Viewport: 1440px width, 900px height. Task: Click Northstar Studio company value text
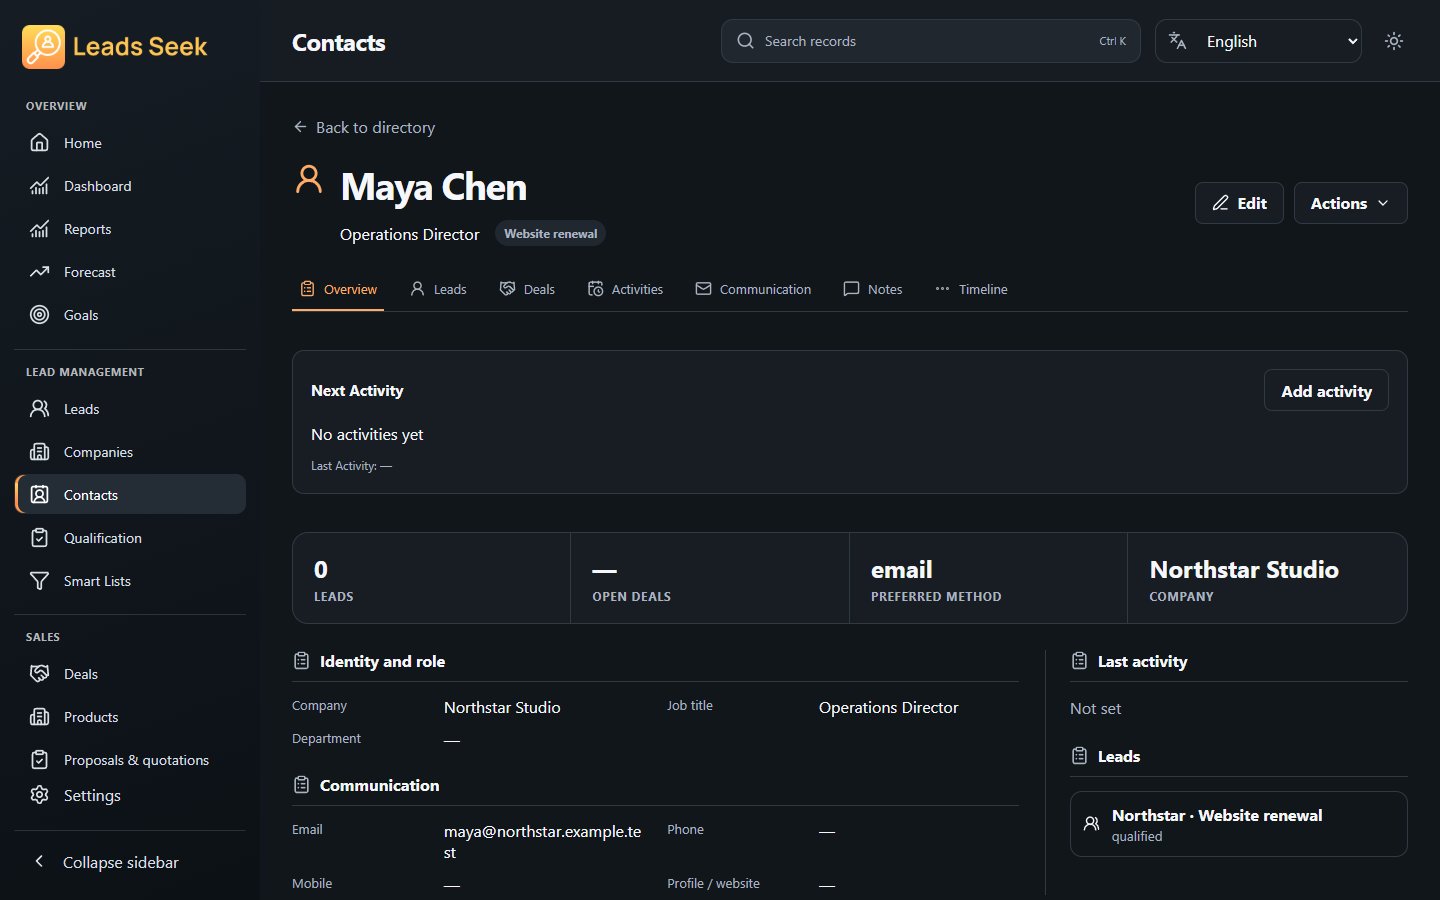coord(502,707)
